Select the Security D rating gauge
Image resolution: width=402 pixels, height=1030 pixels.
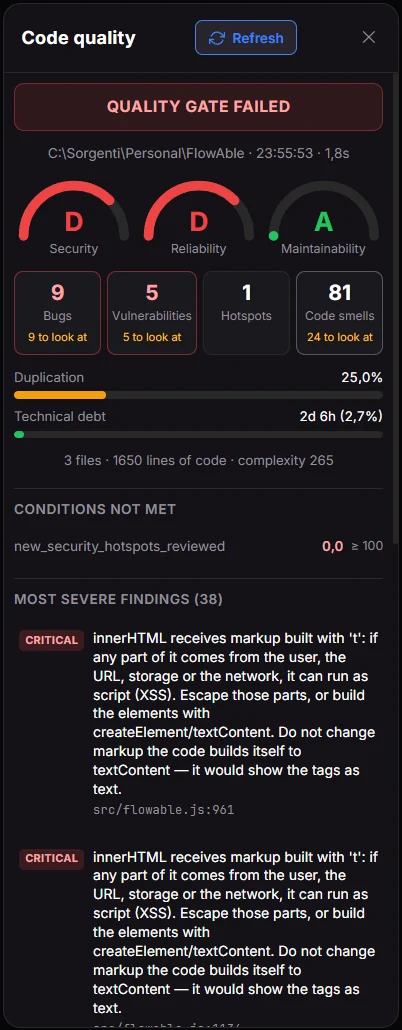[x=74, y=219]
